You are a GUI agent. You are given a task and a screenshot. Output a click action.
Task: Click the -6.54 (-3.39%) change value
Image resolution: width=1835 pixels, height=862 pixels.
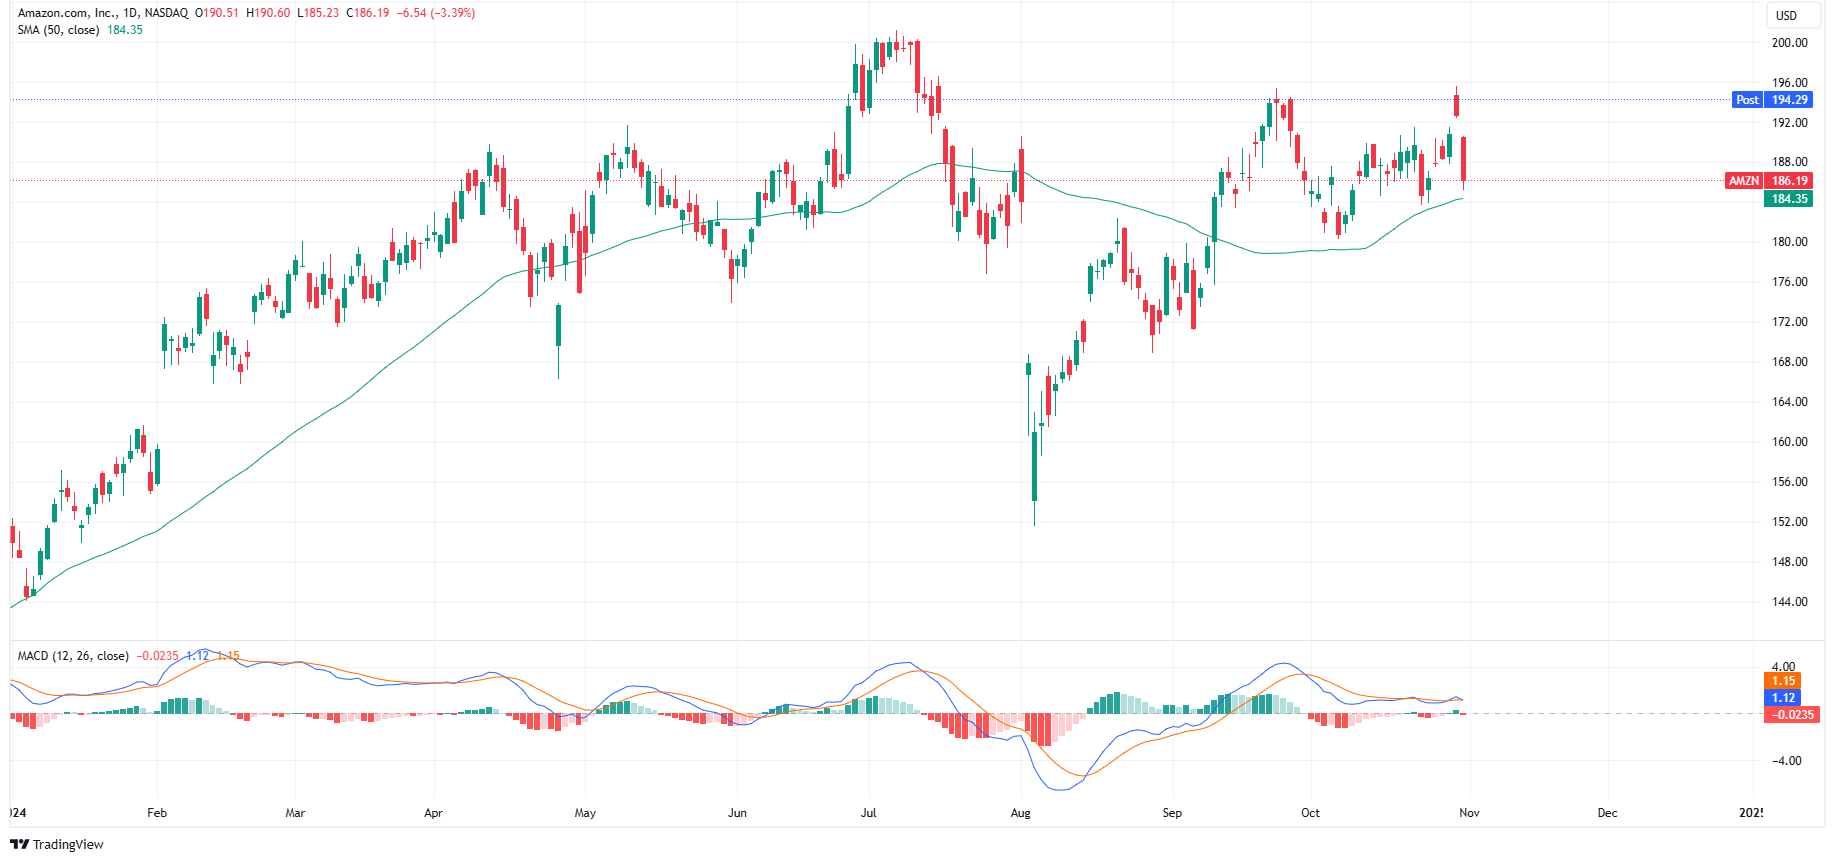click(436, 13)
